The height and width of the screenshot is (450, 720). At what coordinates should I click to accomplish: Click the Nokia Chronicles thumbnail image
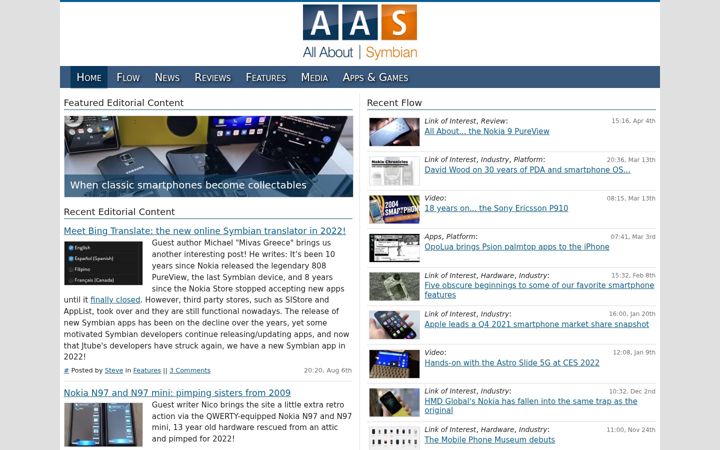click(394, 171)
